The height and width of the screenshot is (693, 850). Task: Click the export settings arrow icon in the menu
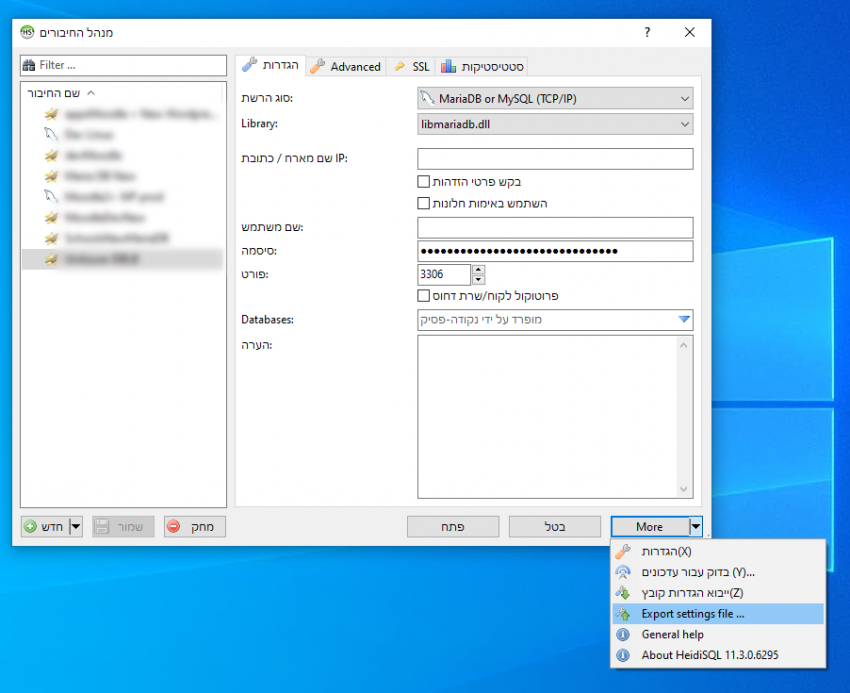point(623,614)
